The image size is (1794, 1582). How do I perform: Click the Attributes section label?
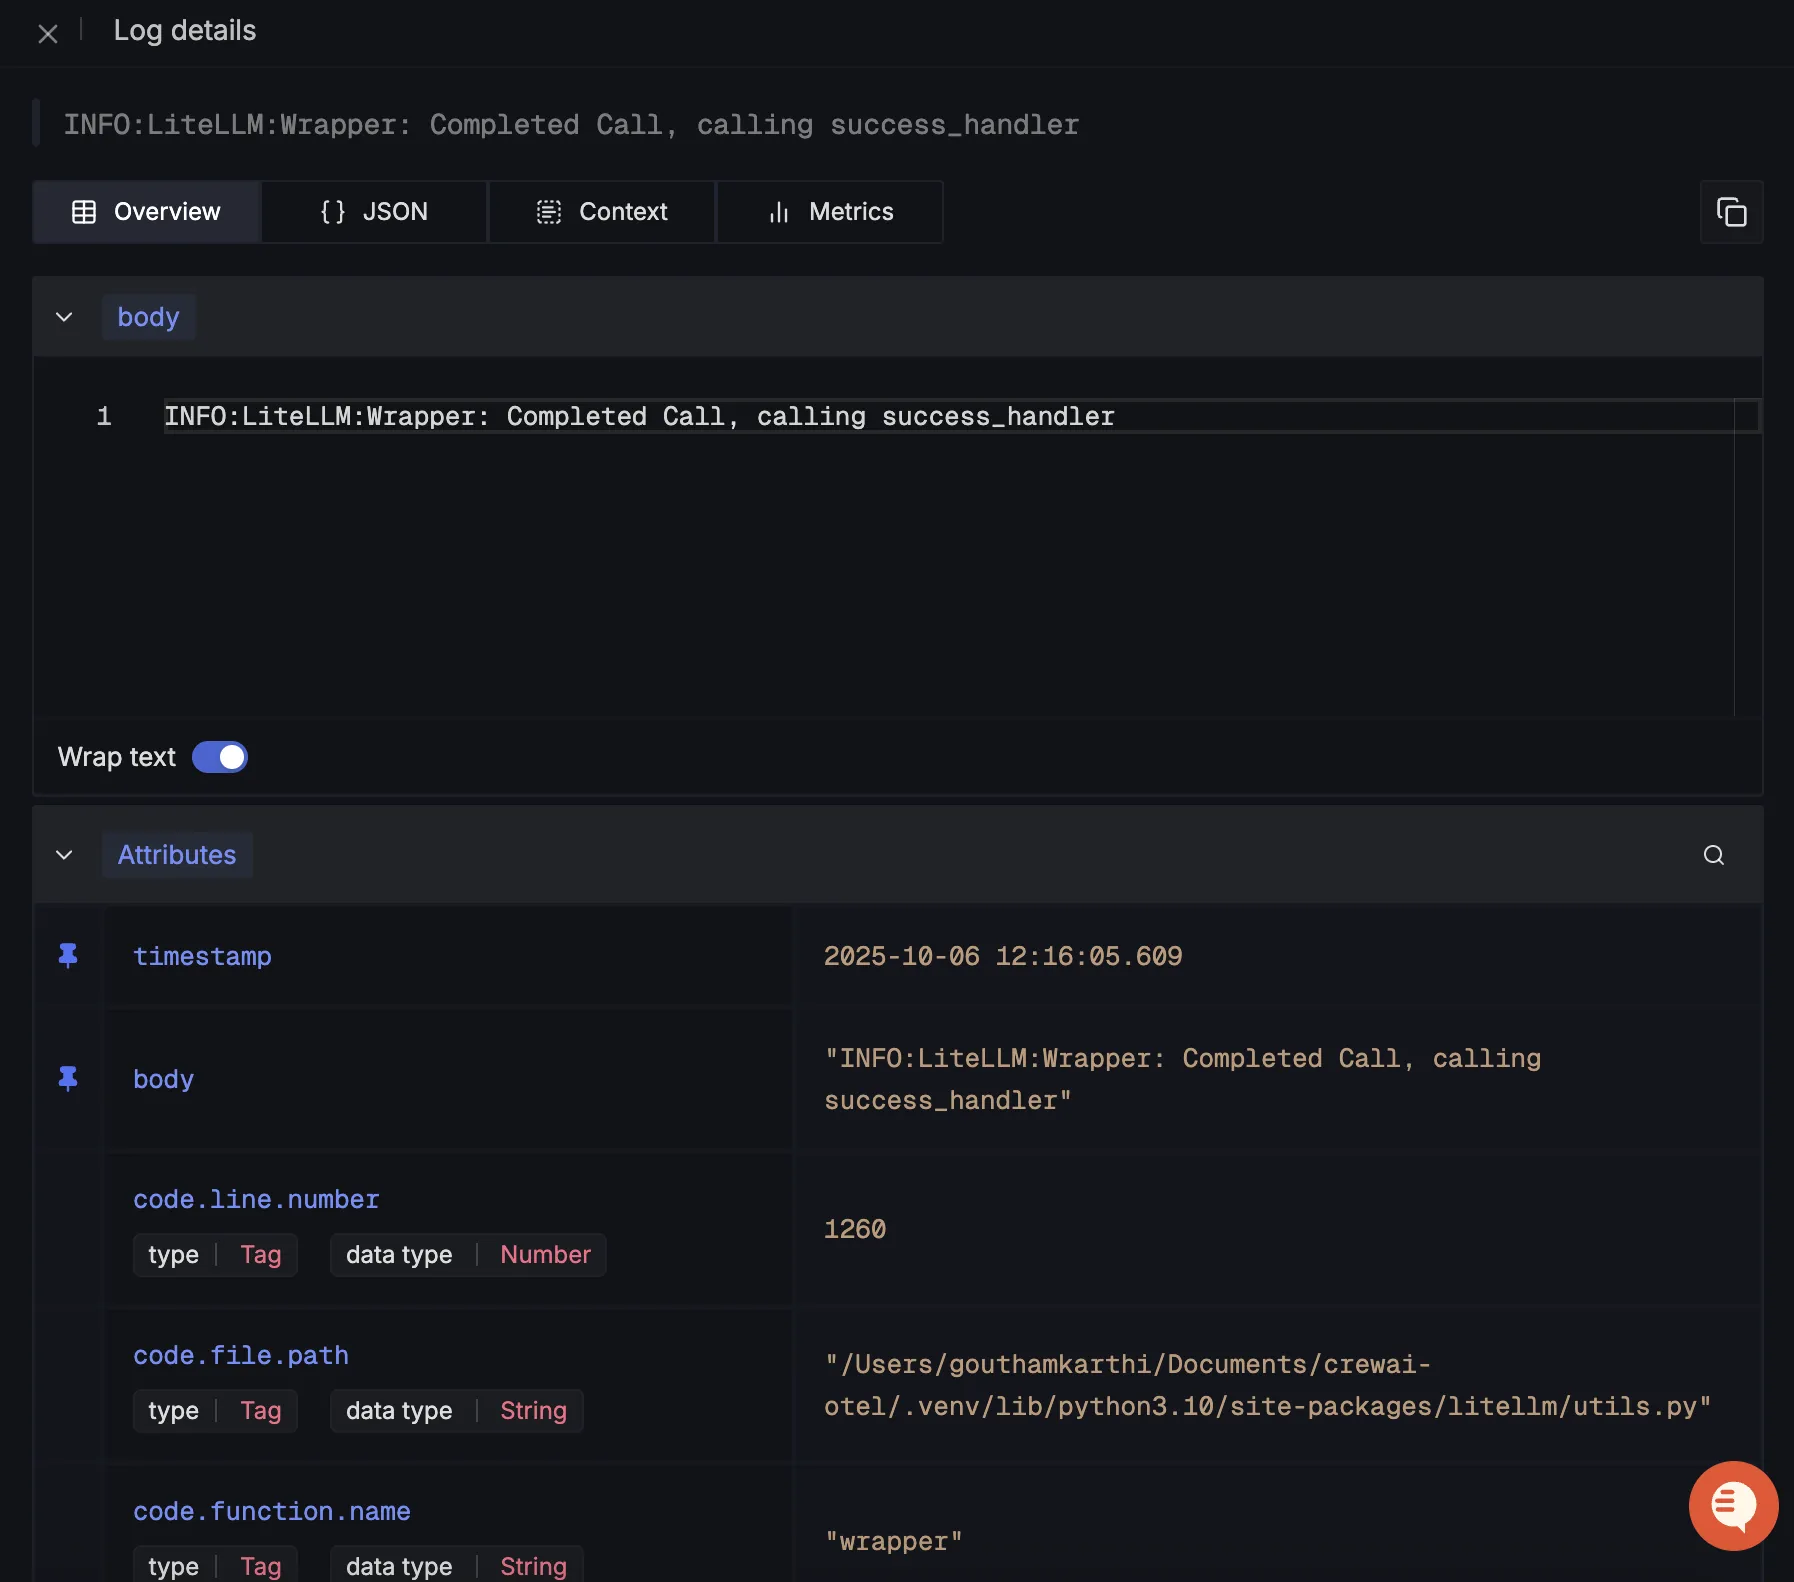click(177, 855)
